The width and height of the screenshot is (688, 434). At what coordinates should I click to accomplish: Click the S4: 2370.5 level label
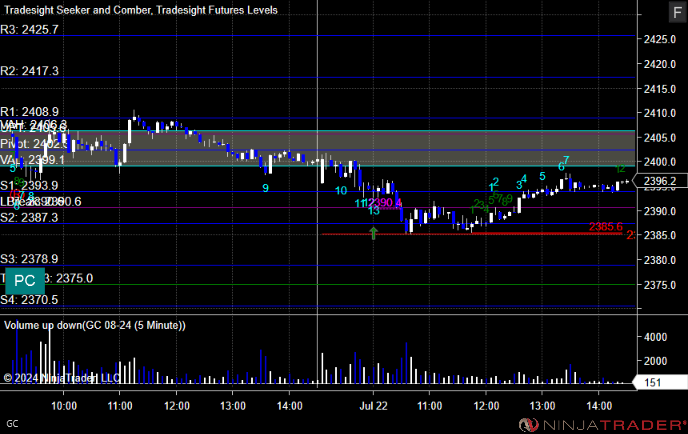[29, 300]
